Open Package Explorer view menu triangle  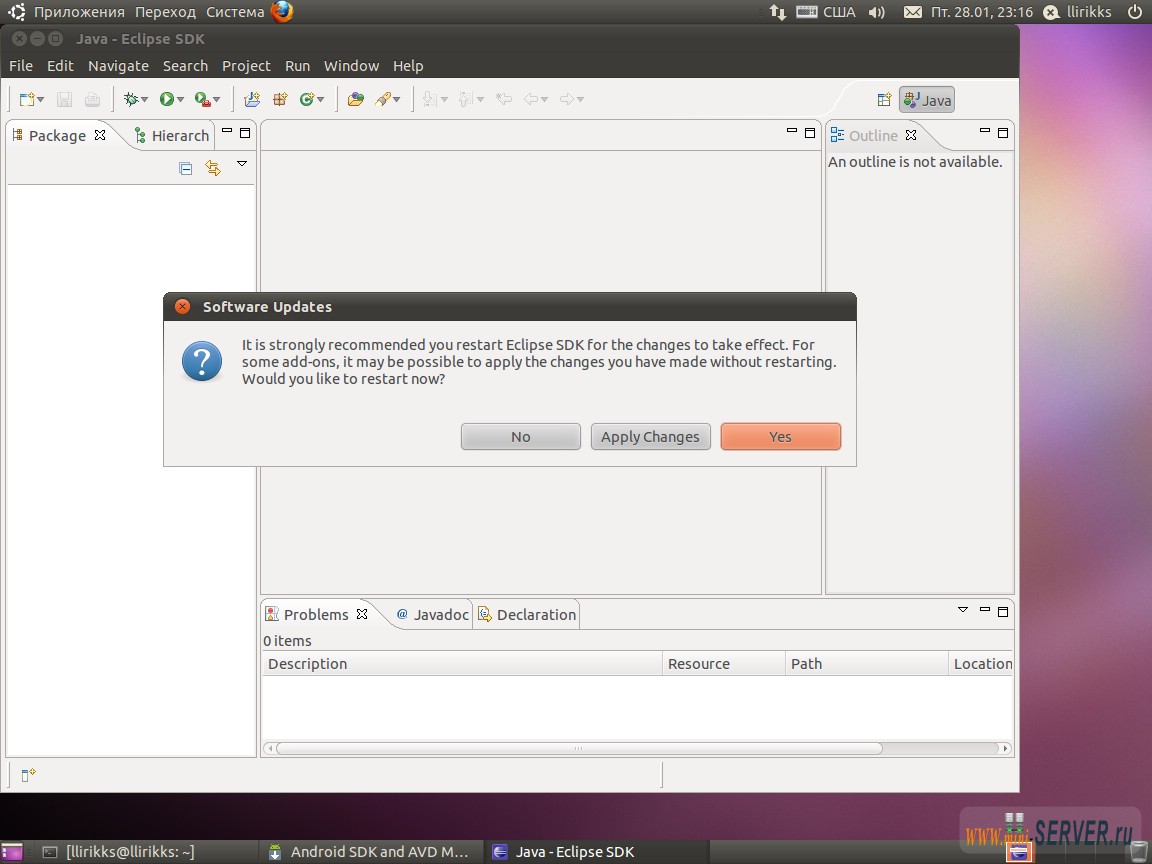pos(242,164)
